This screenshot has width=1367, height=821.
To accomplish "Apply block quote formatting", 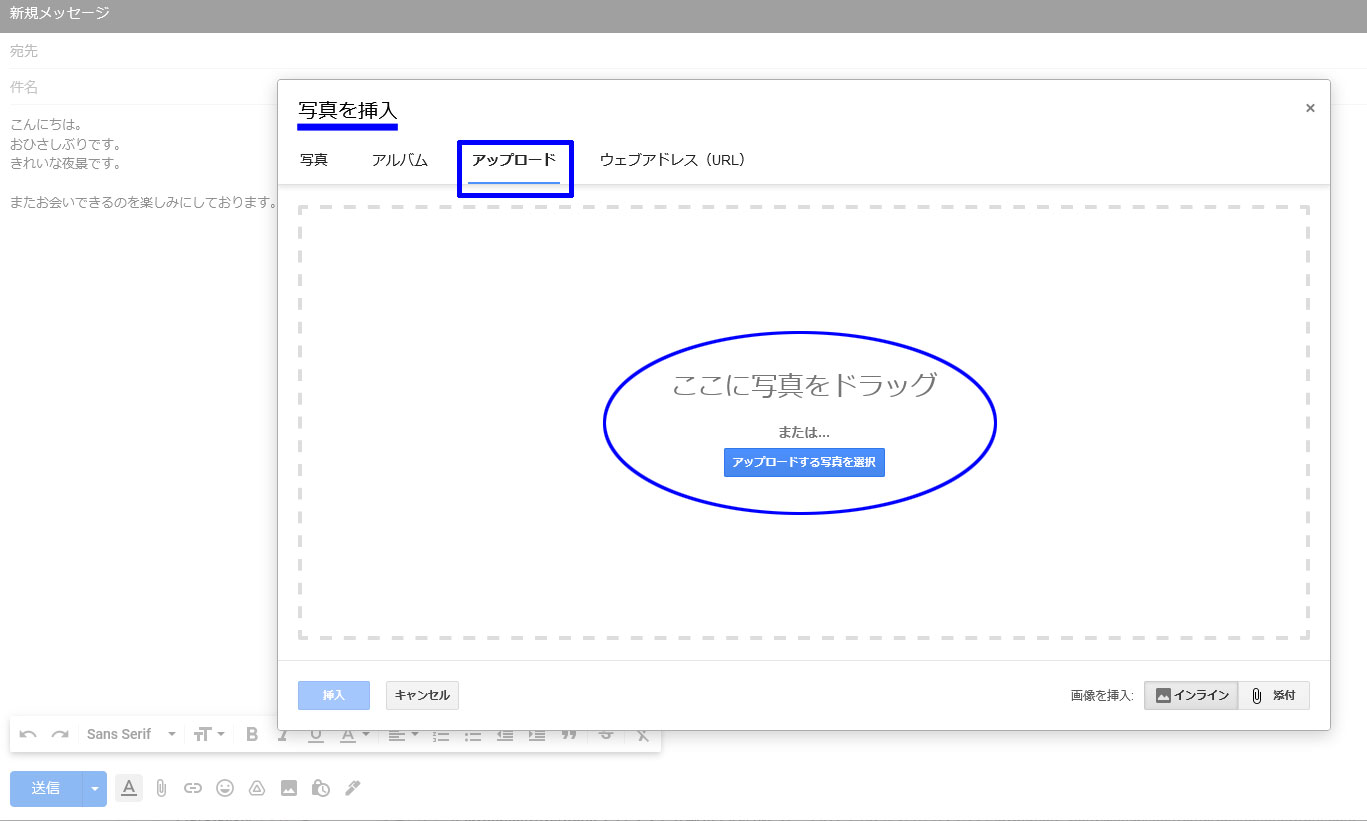I will tap(569, 734).
